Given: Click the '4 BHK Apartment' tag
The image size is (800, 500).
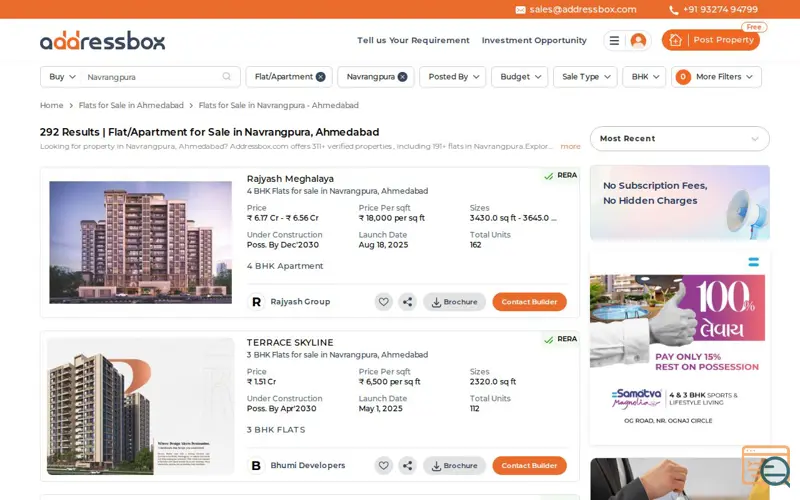Looking at the screenshot, I should click(x=285, y=266).
